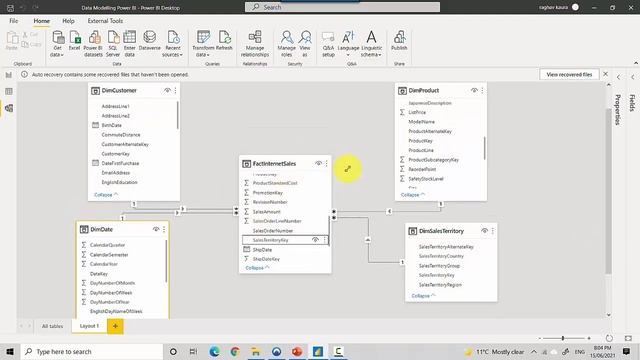This screenshot has height=360, width=640.
Task: Open File Explorer from taskbar
Action: coord(256,351)
